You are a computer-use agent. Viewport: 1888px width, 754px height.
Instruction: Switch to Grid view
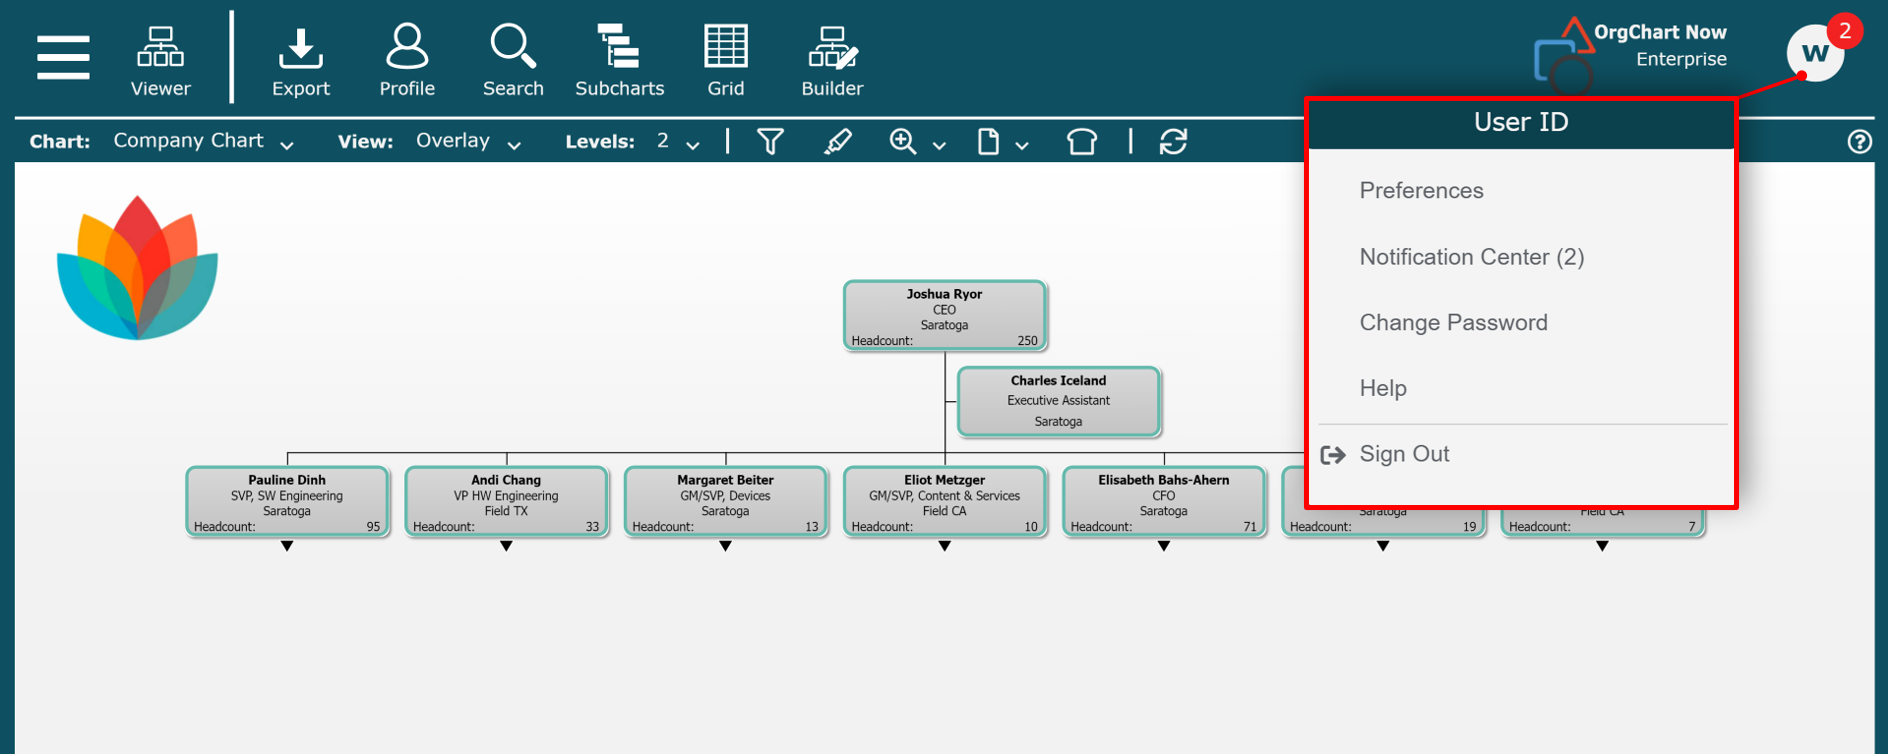pos(726,61)
